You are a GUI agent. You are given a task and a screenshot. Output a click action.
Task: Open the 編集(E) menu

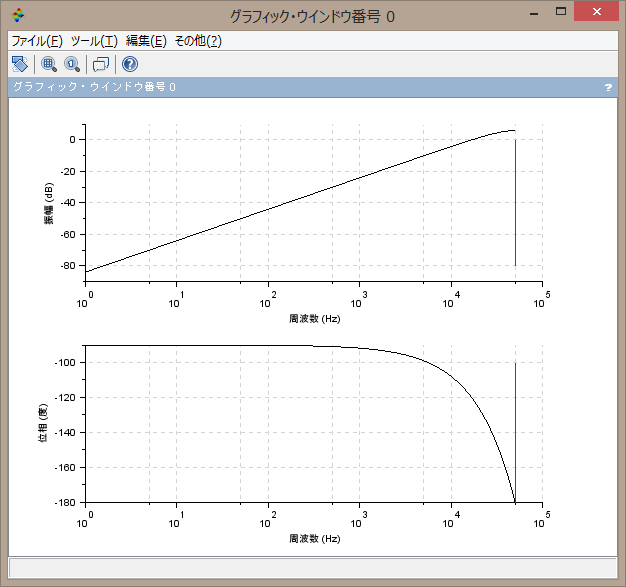146,41
